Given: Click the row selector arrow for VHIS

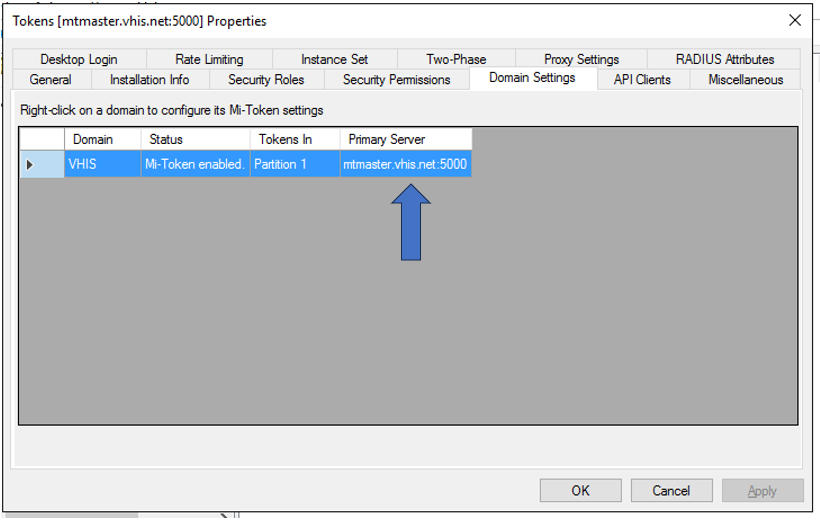Looking at the screenshot, I should coord(42,164).
